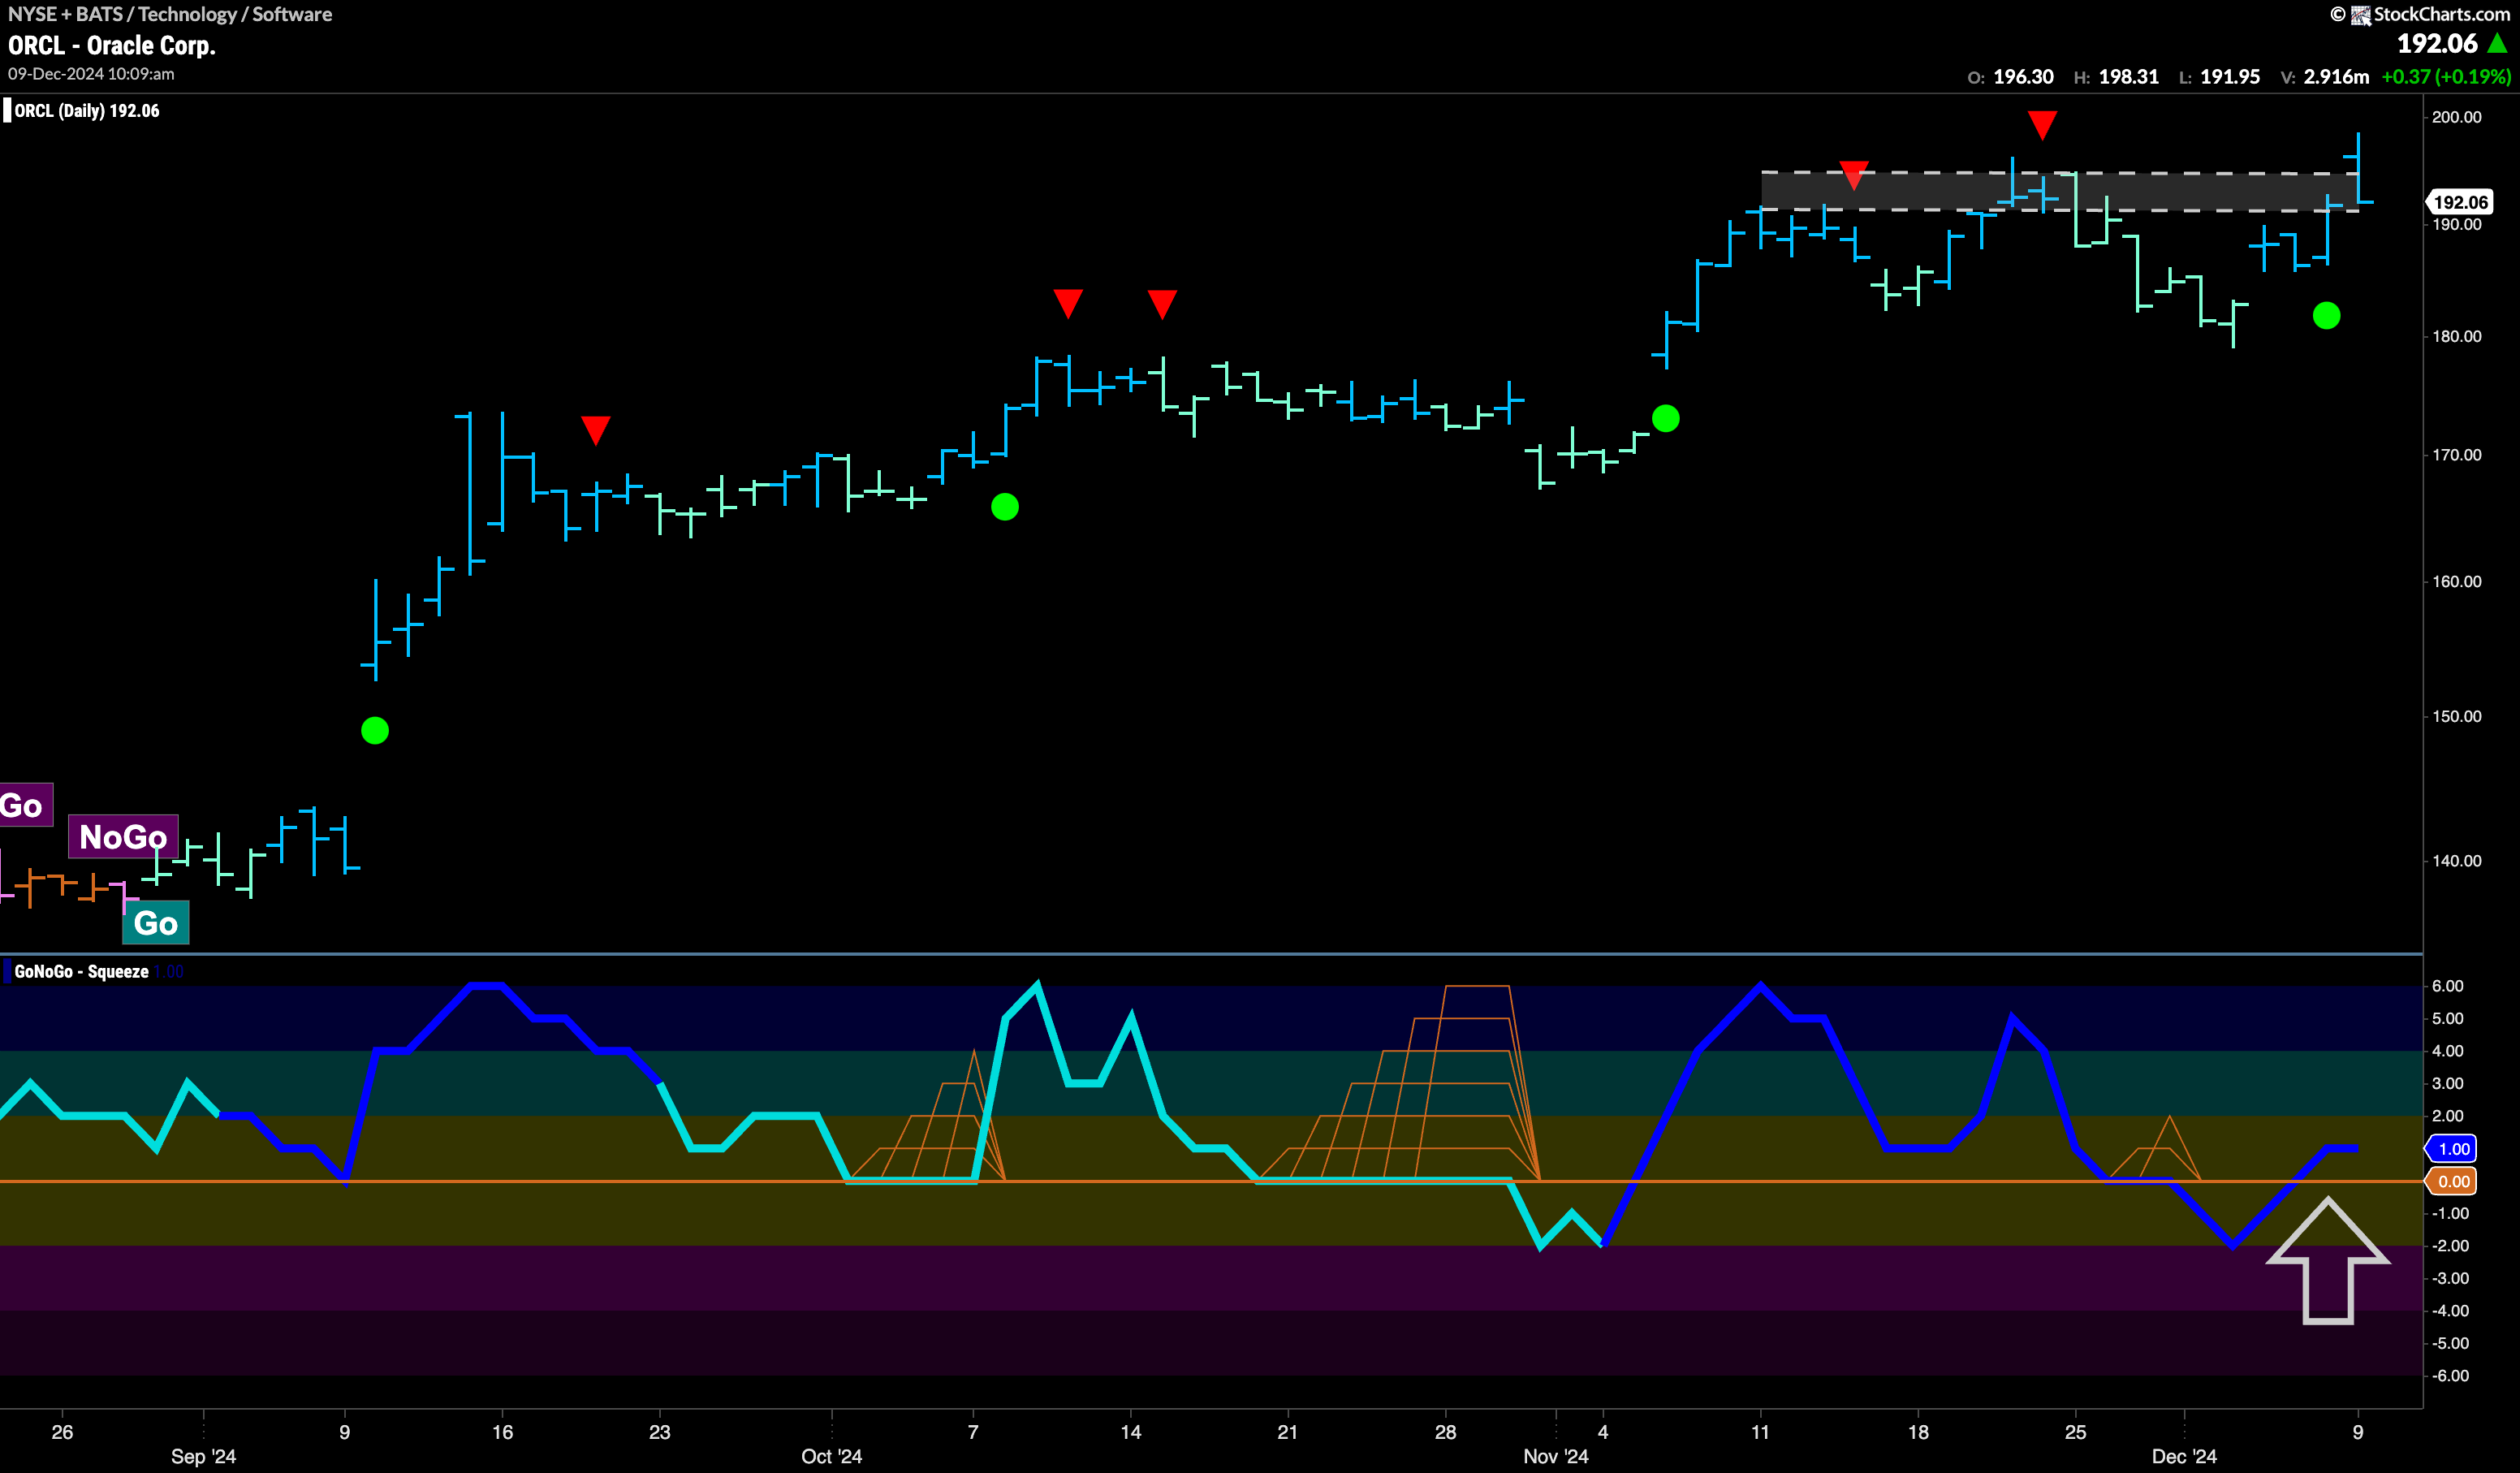The image size is (2520, 1473).
Task: Click the topmost red triangle near 200.00
Action: pos(2042,125)
